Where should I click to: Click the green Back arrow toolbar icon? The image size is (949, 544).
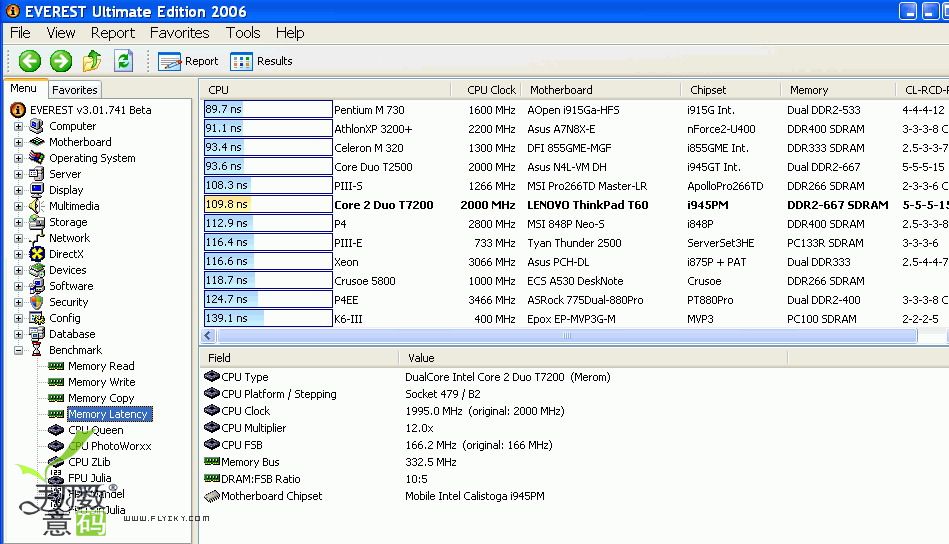(30, 61)
